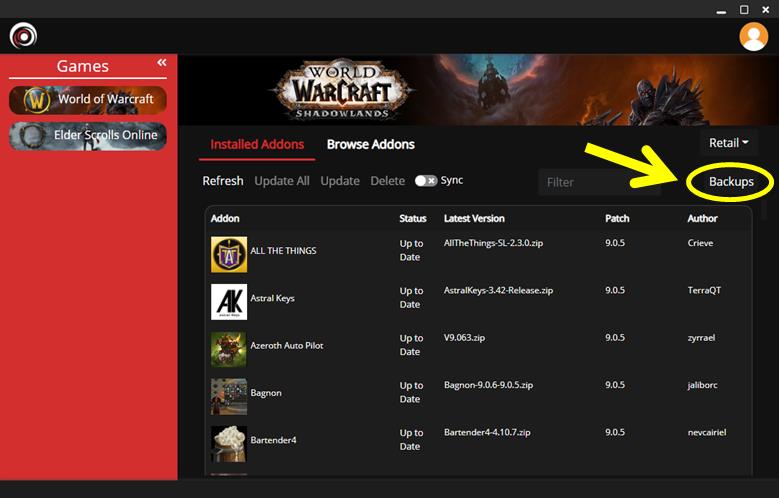The image size is (779, 498).
Task: Click the Update button
Action: coord(340,181)
